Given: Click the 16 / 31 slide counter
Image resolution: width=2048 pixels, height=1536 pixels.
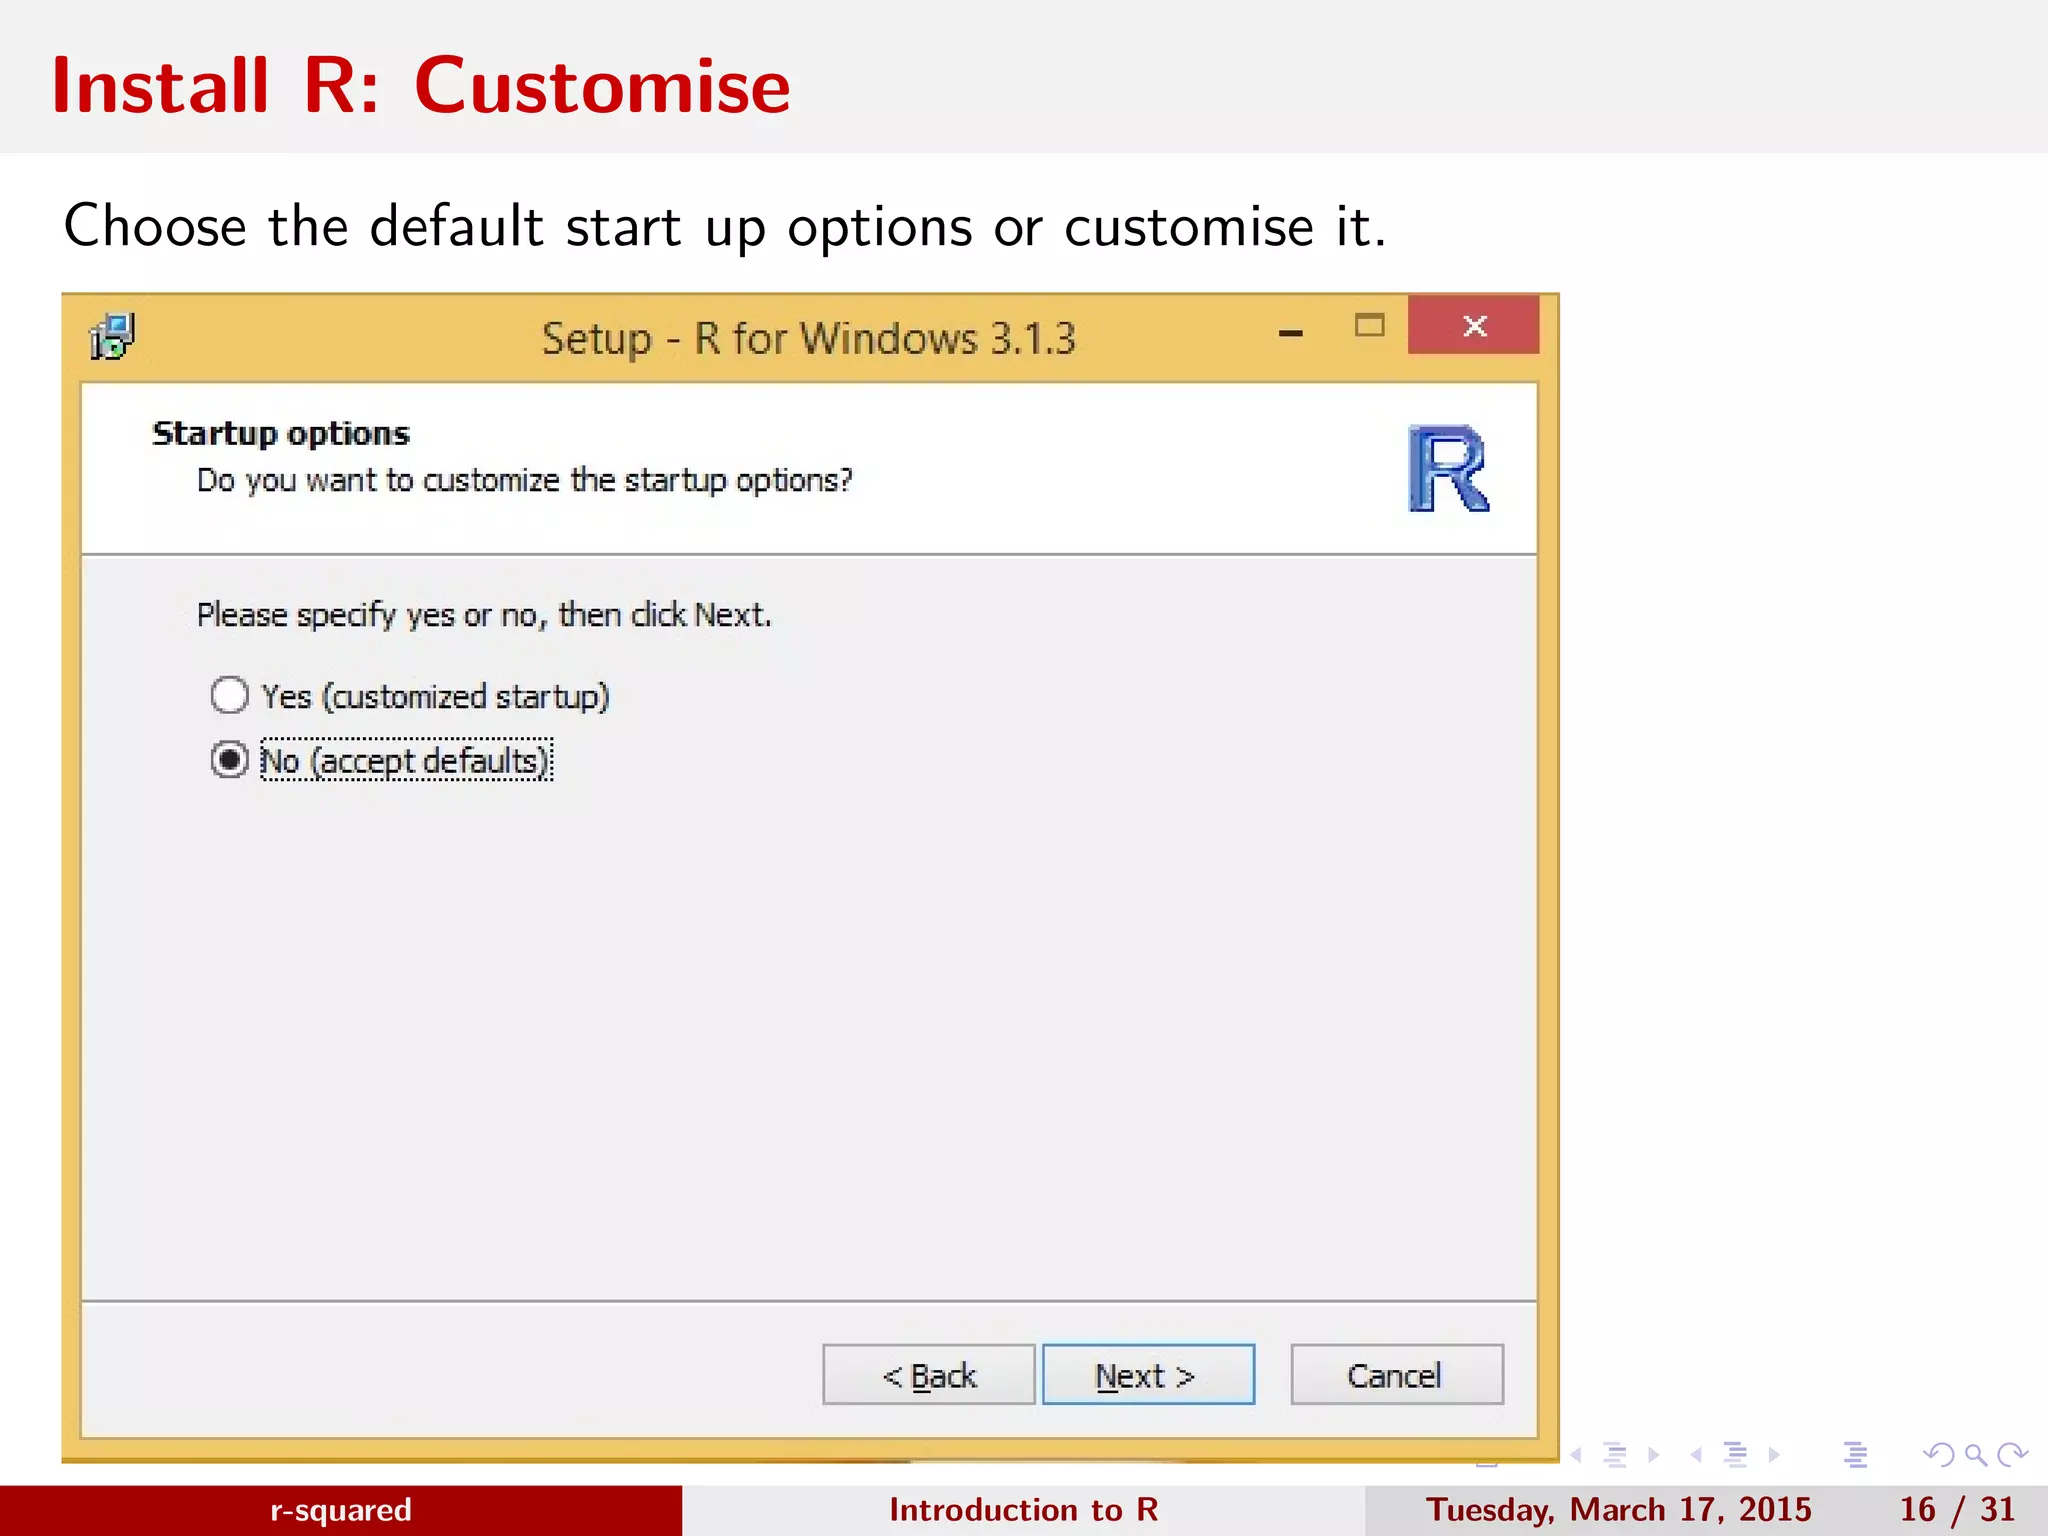Looking at the screenshot, I should (1958, 1510).
